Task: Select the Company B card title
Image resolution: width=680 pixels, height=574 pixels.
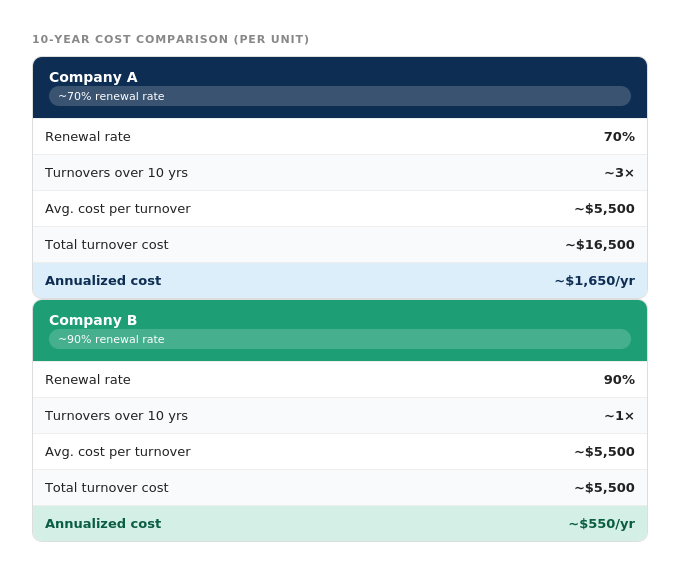Action: pyautogui.click(x=93, y=320)
